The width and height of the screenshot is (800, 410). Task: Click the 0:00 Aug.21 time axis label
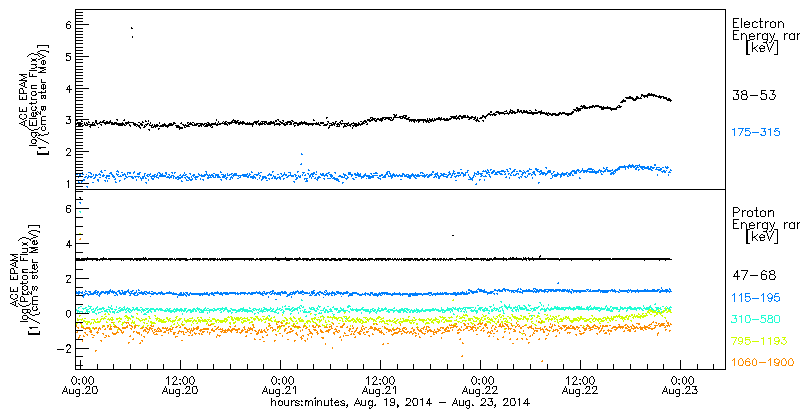pos(282,385)
